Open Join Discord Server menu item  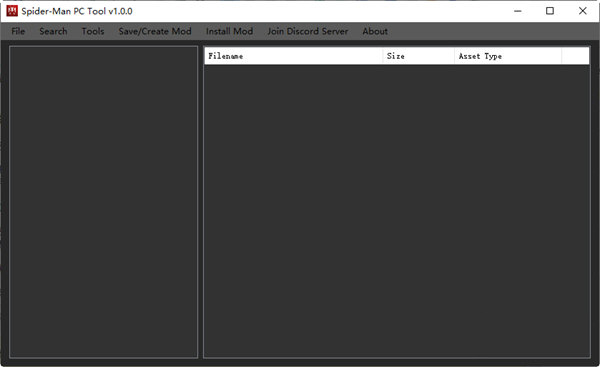[308, 31]
